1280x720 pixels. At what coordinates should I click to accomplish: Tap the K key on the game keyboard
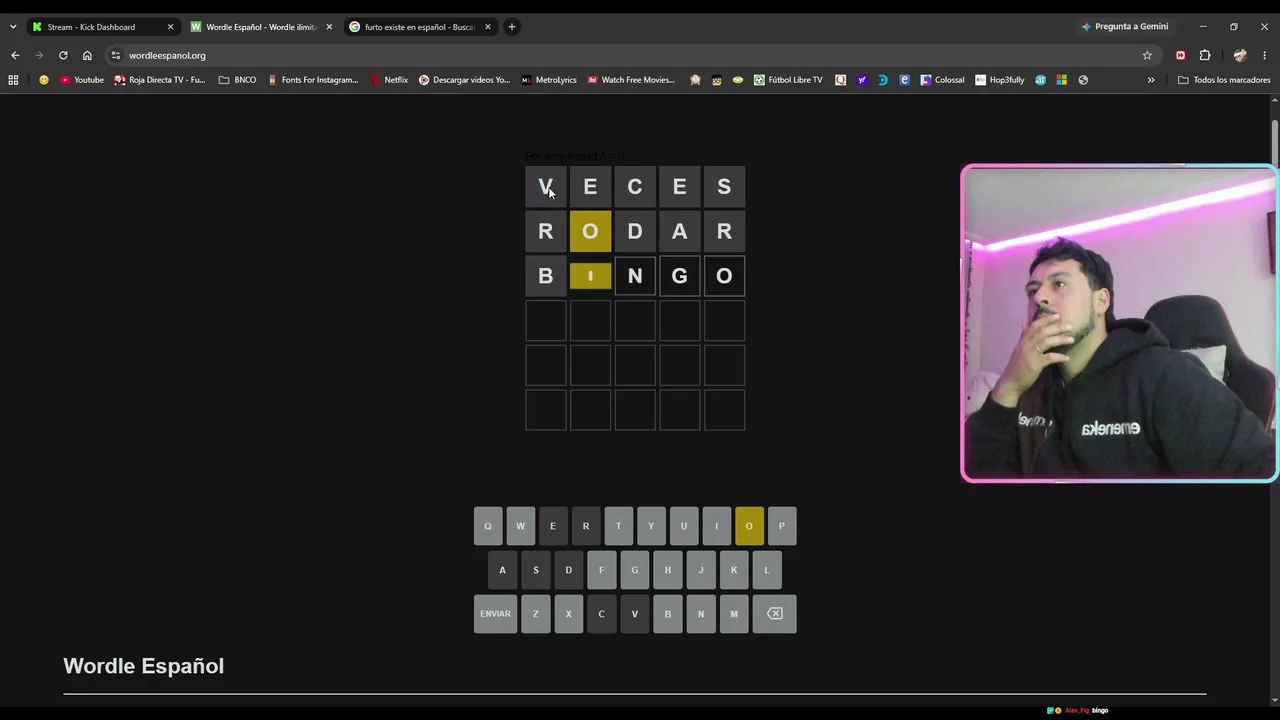point(733,570)
